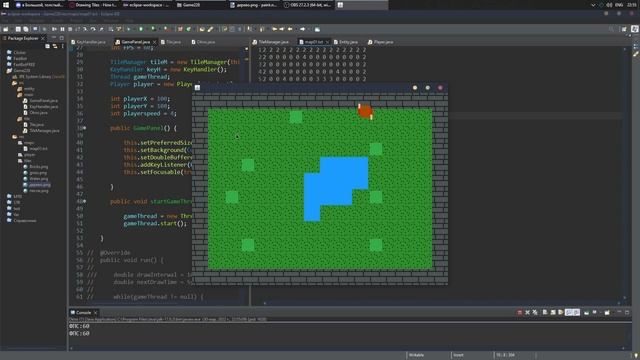Screen dimensions: 640x360
Task: Close the Package Explorer tab
Action: pos(43,38)
